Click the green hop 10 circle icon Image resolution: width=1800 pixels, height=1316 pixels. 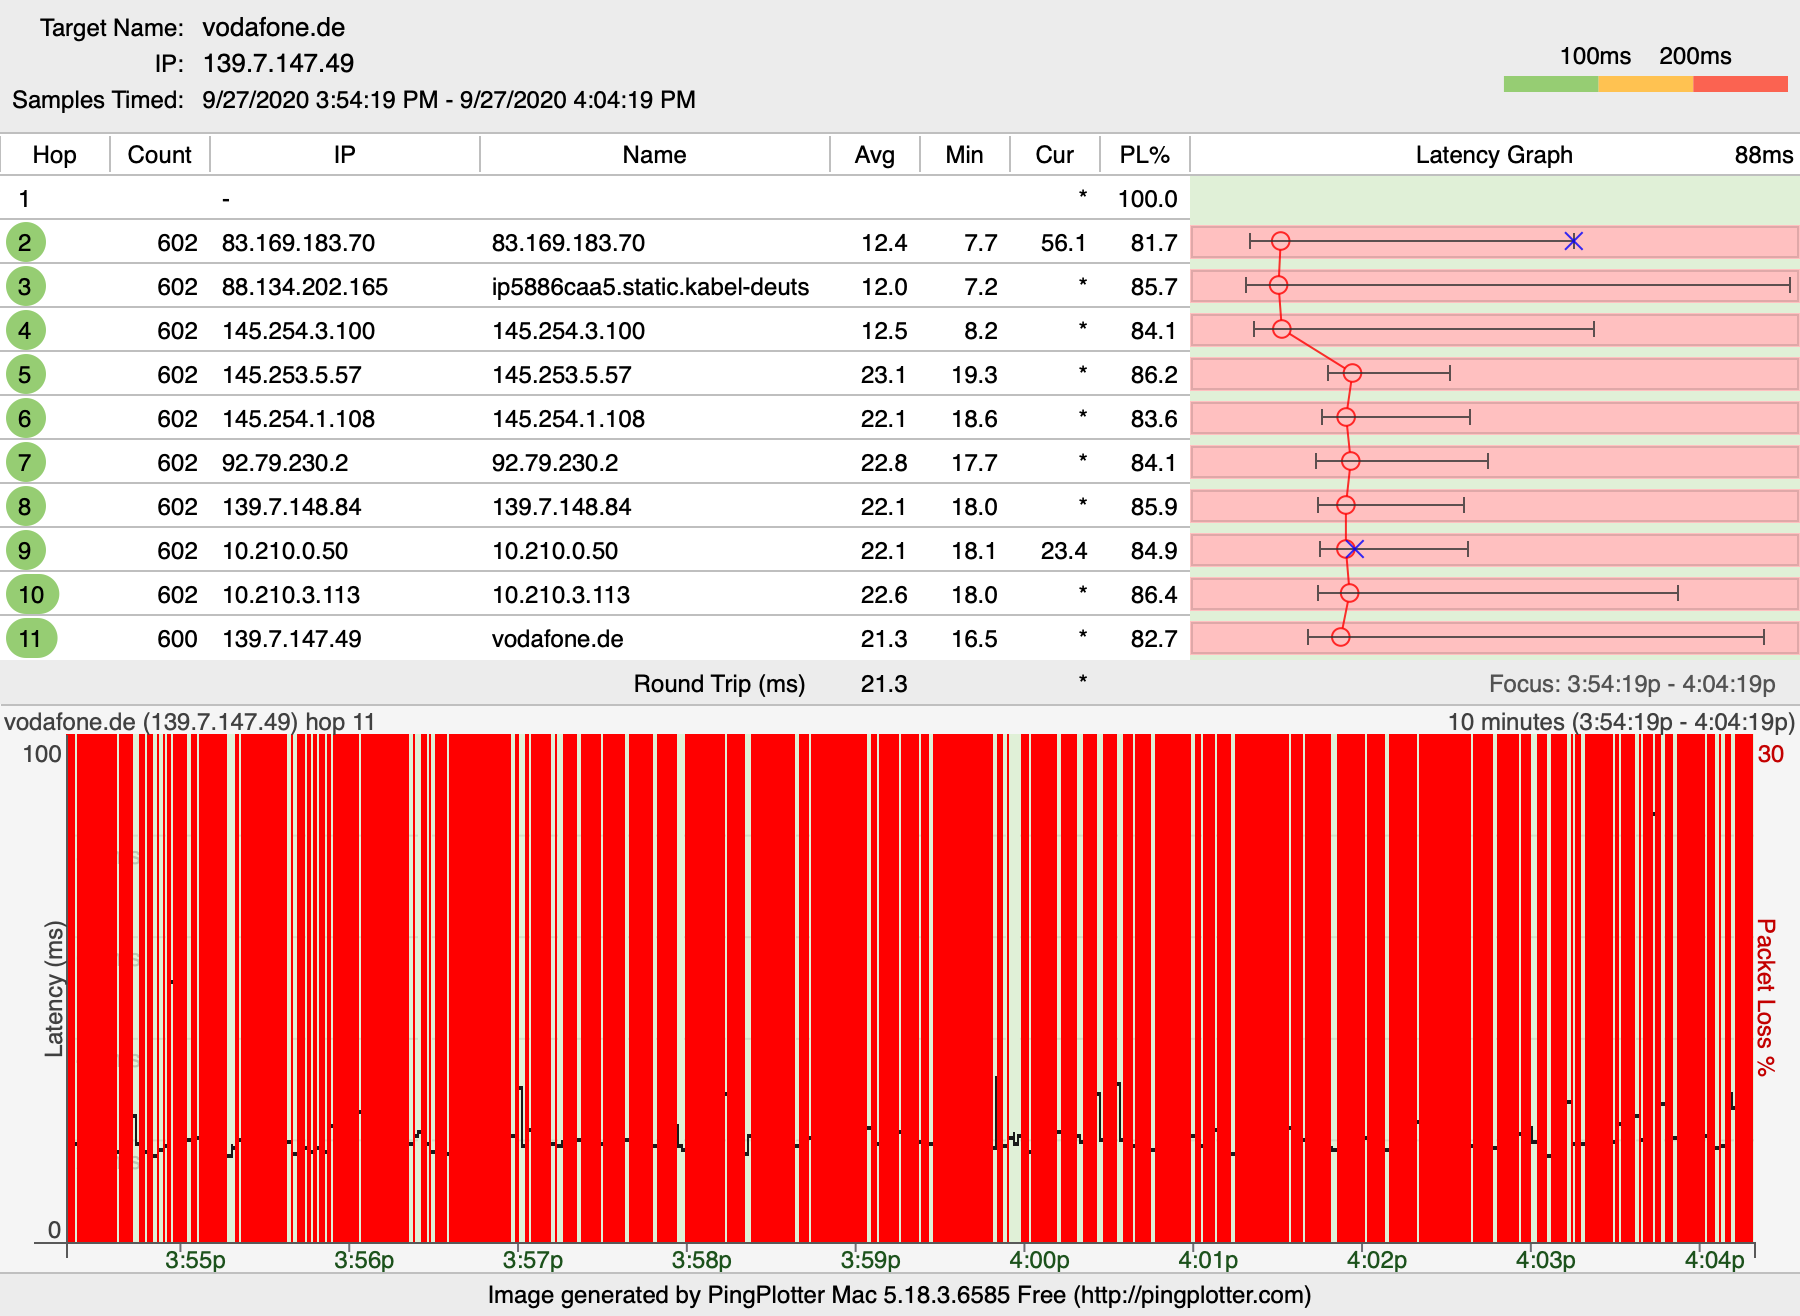click(x=31, y=594)
